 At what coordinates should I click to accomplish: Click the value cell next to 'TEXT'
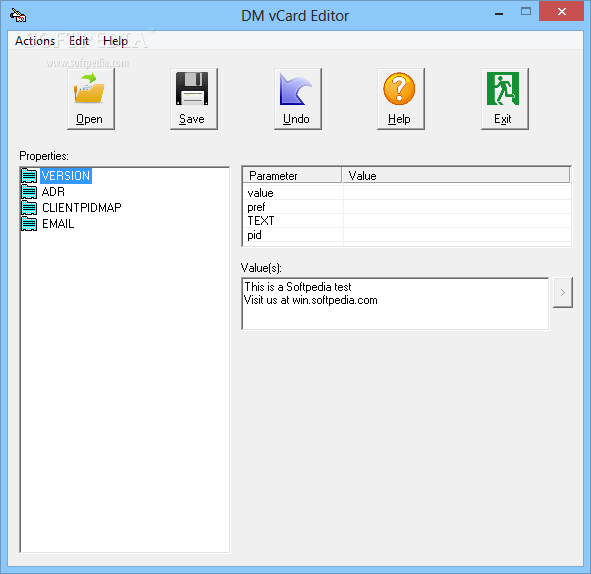click(x=457, y=220)
